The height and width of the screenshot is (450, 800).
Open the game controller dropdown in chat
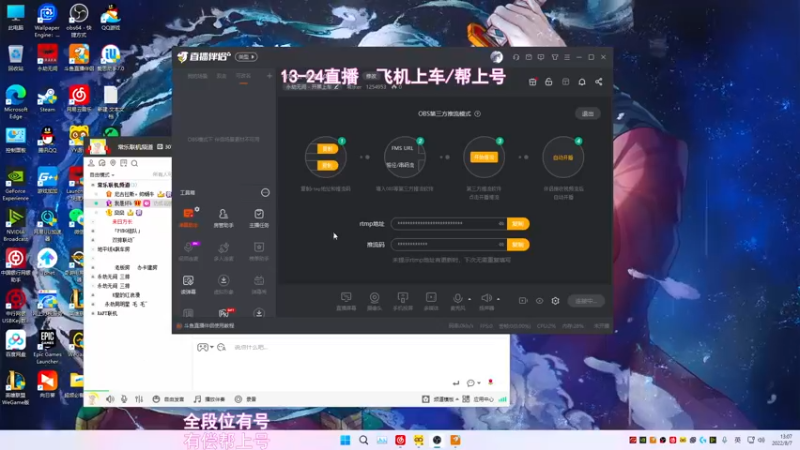[x=205, y=347]
